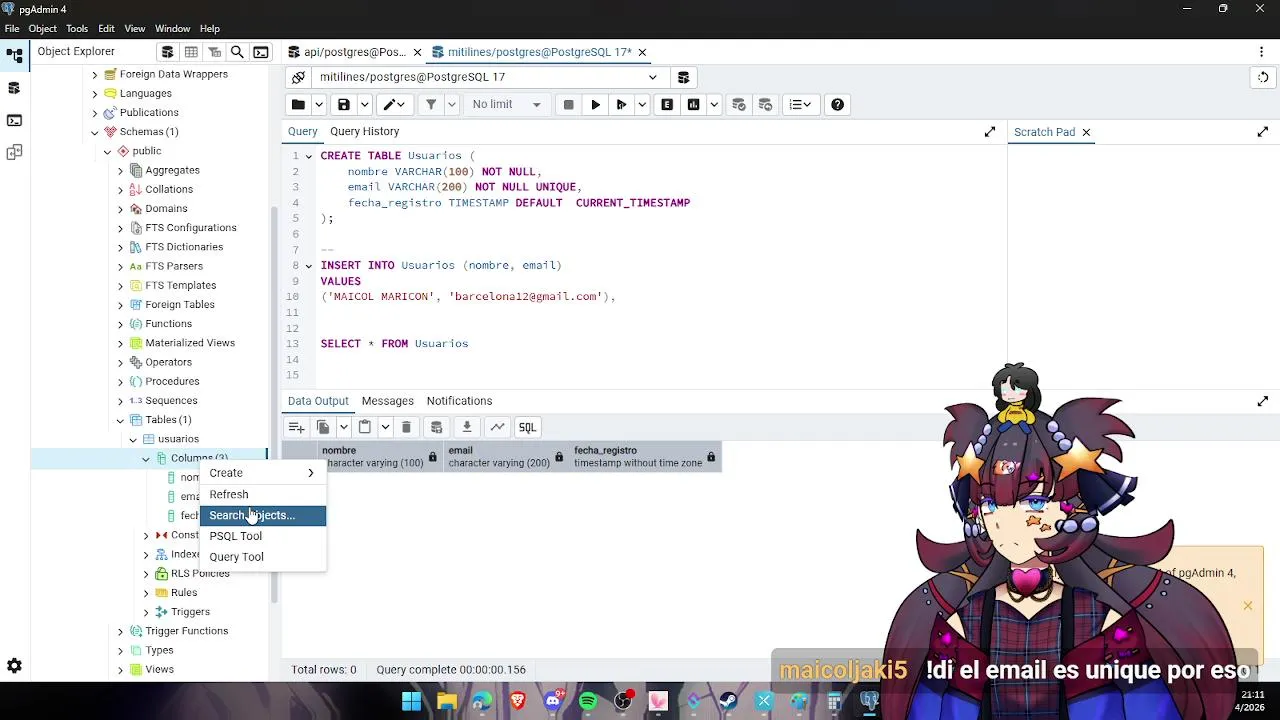The width and height of the screenshot is (1280, 720).
Task: Expand the Trigger Functions node
Action: [x=121, y=631]
